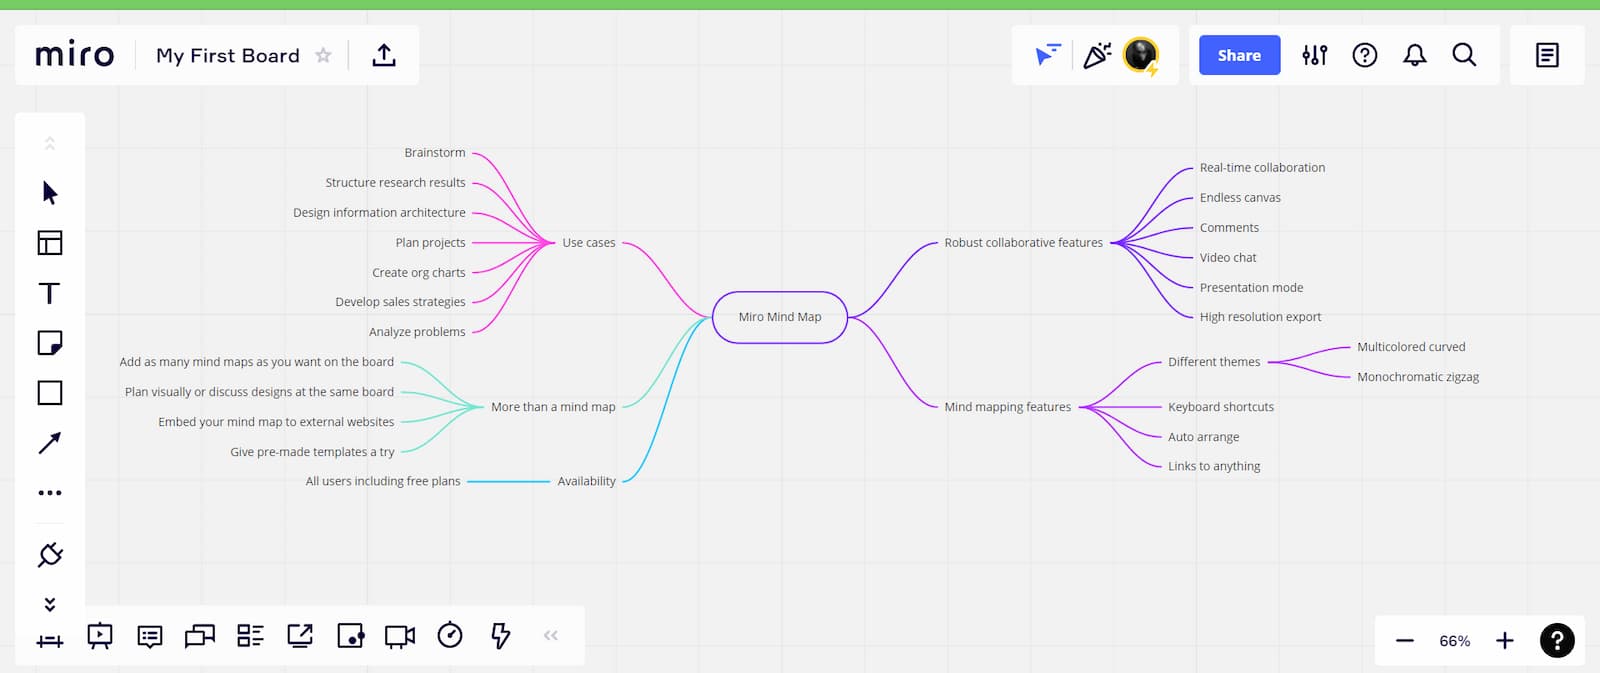This screenshot has height=673, width=1600.
Task: Toggle collaborators' cursors icon
Action: point(1048,55)
